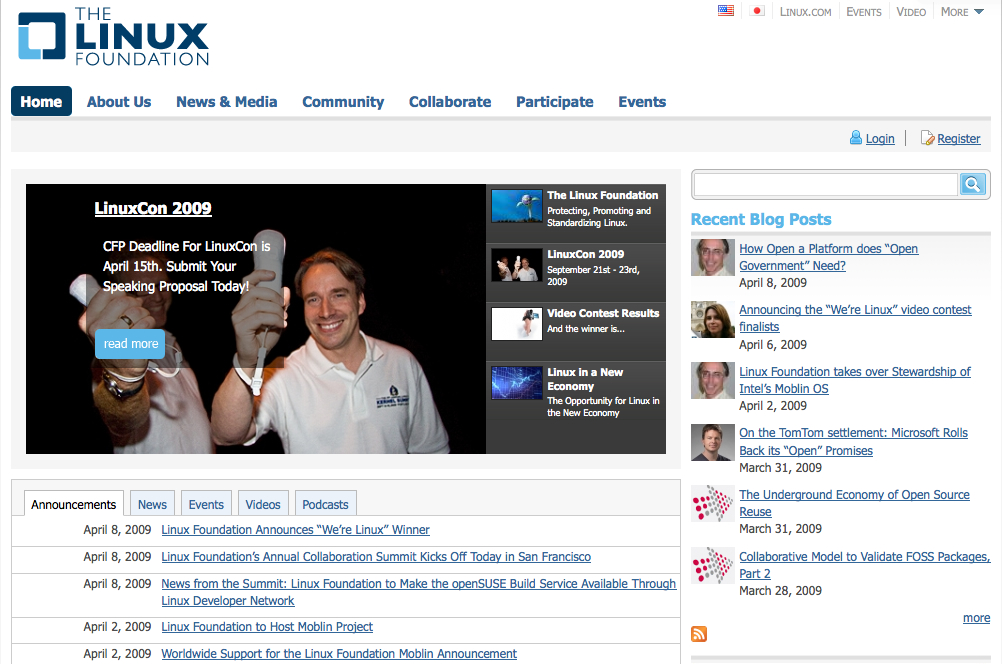Screen dimensions: 1002x664
Task: Click inside the search input field
Action: click(825, 184)
